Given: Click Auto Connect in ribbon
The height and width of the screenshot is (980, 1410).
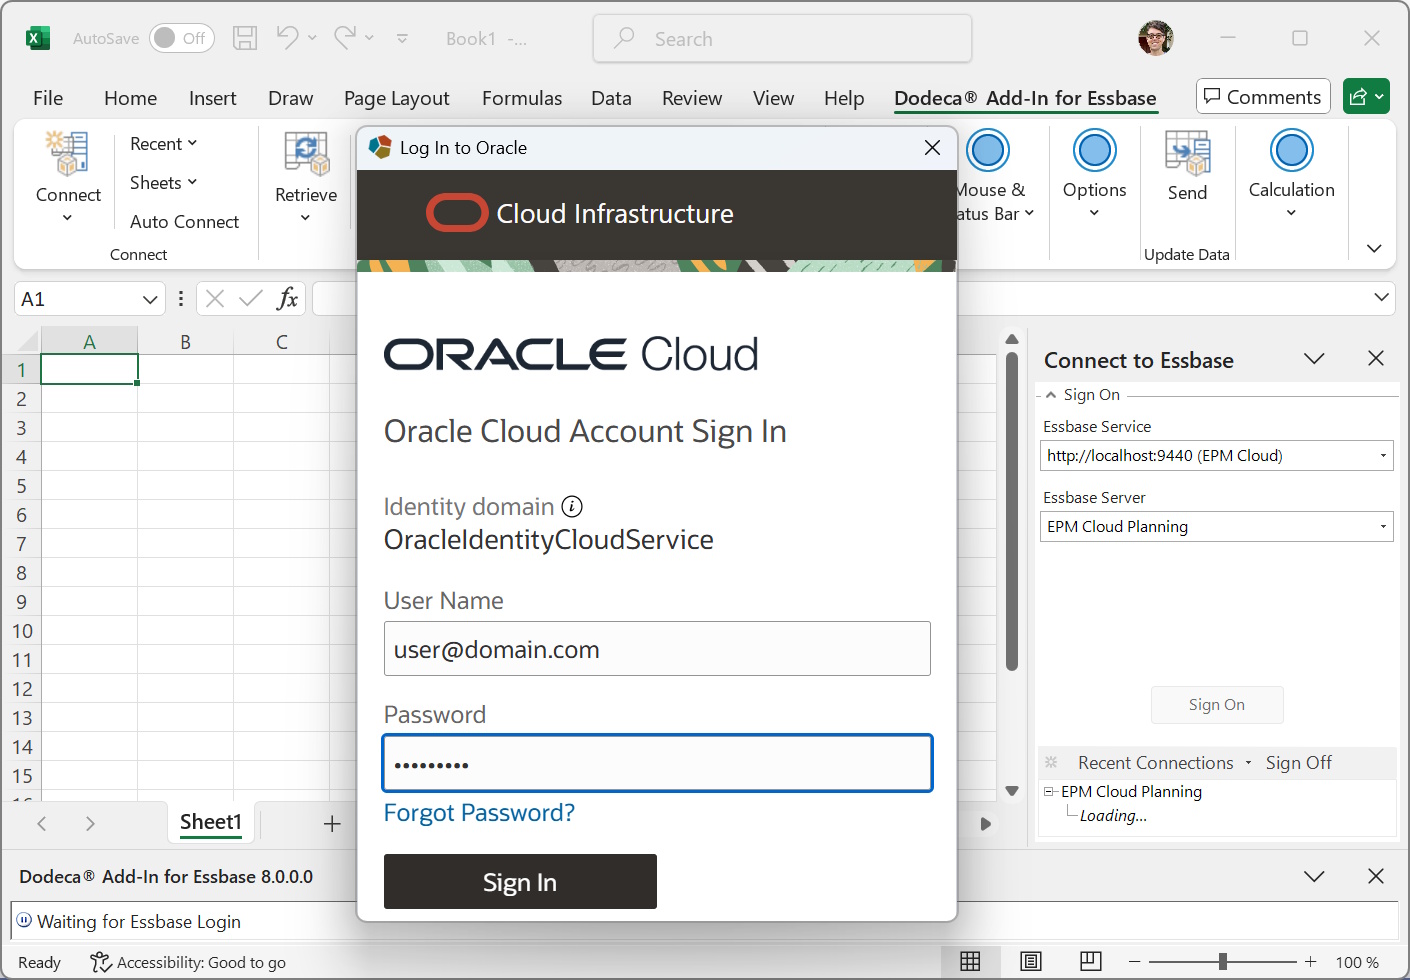Looking at the screenshot, I should tap(184, 222).
